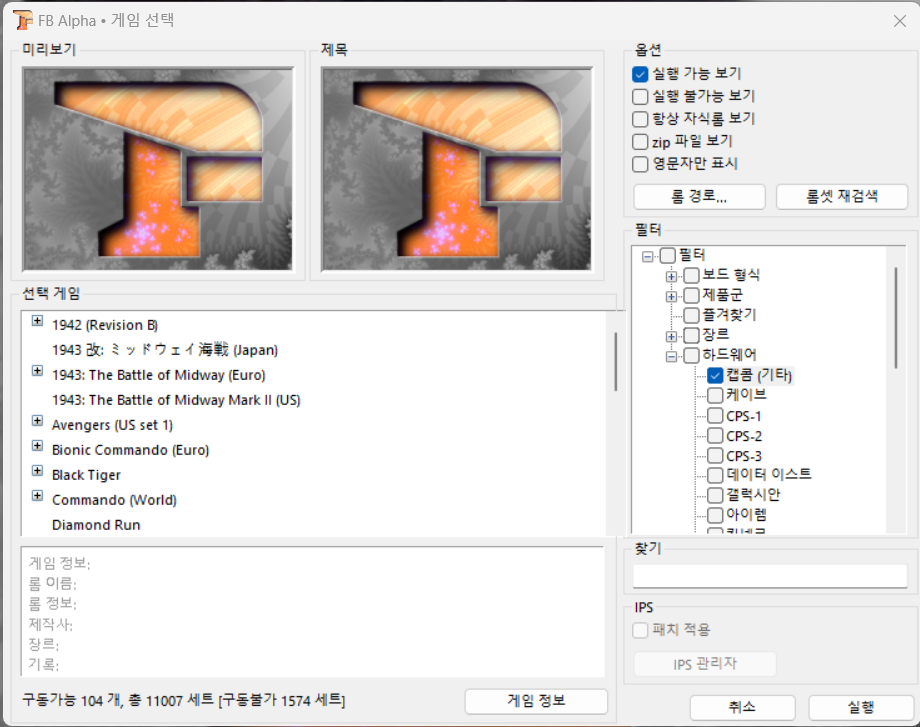Check the CPS-1 hardware filter
The width and height of the screenshot is (920, 727).
[x=715, y=415]
